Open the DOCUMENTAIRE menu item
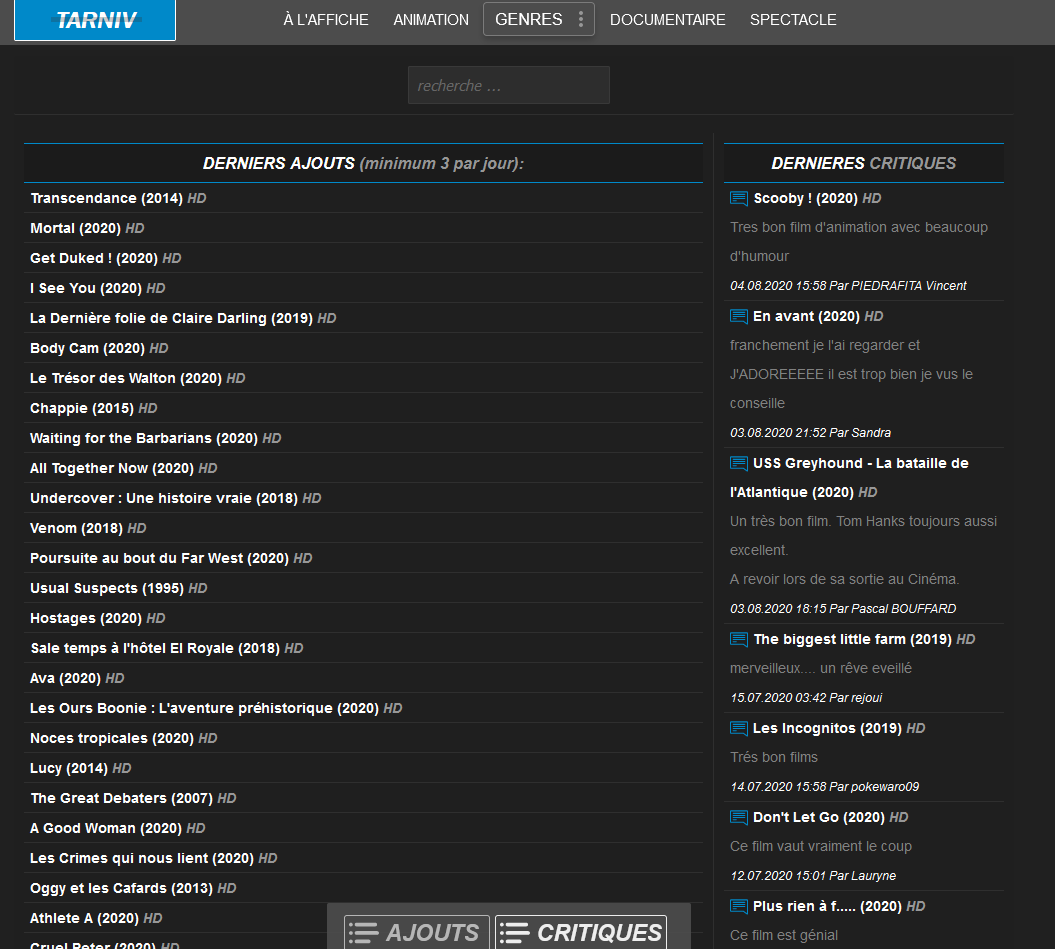This screenshot has width=1055, height=949. 667,20
